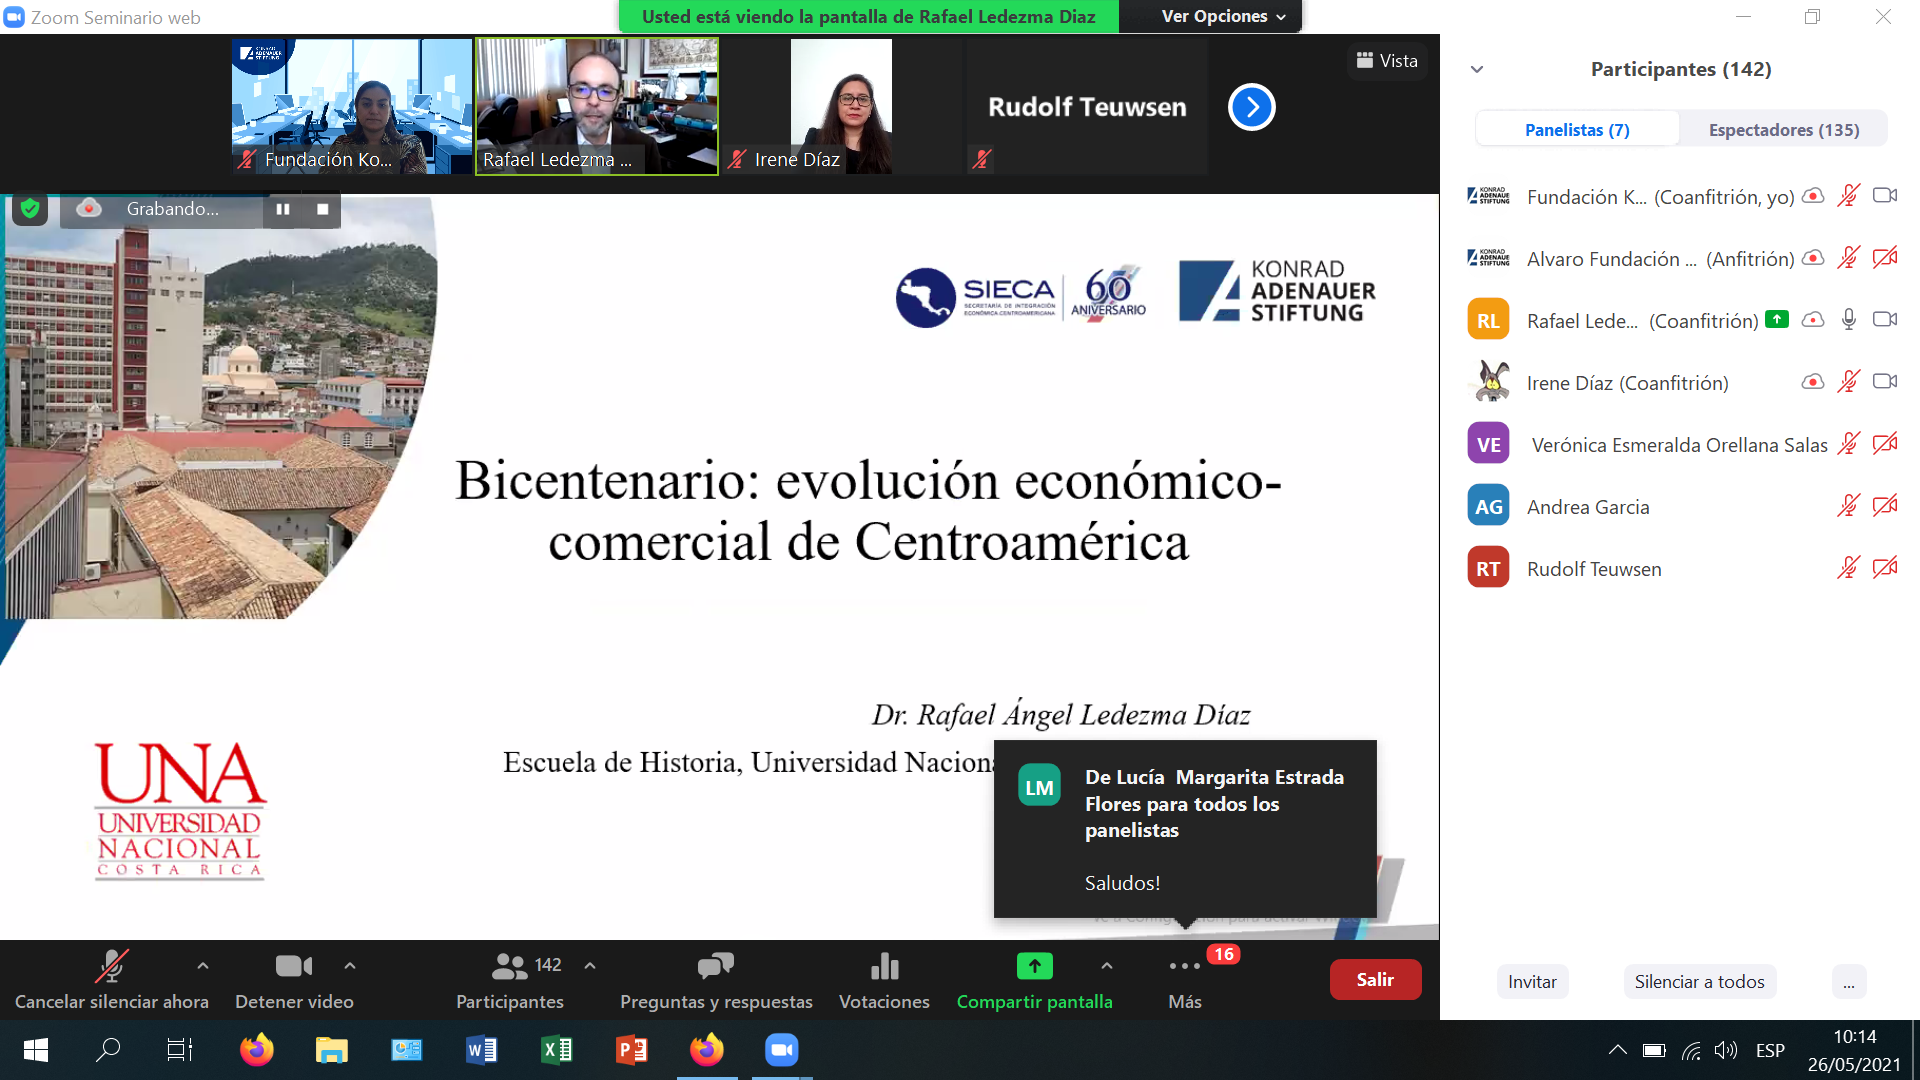Click the red Salir button
The height and width of the screenshot is (1080, 1920).
1374,980
